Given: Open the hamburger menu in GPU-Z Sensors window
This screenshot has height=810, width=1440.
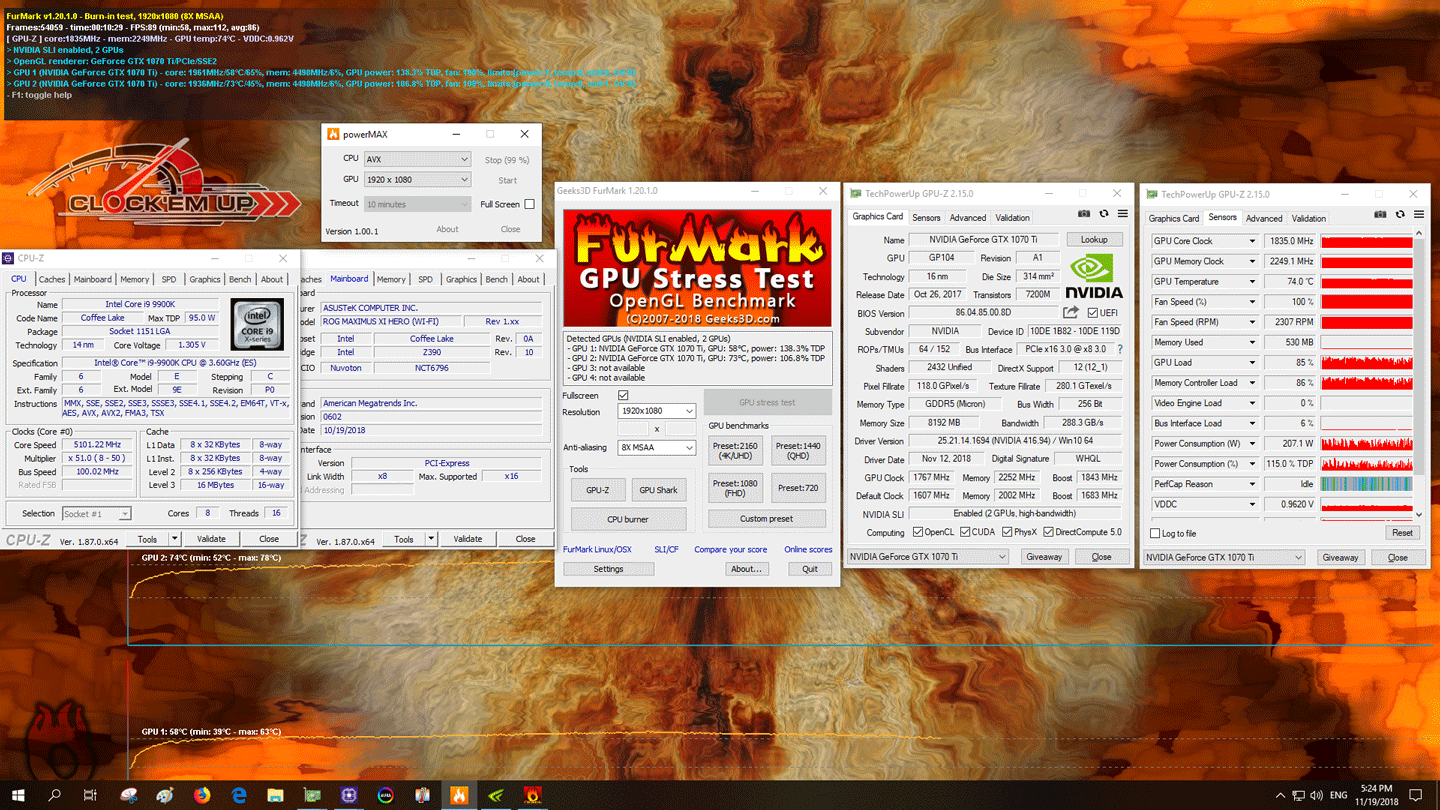Looking at the screenshot, I should 1419,215.
